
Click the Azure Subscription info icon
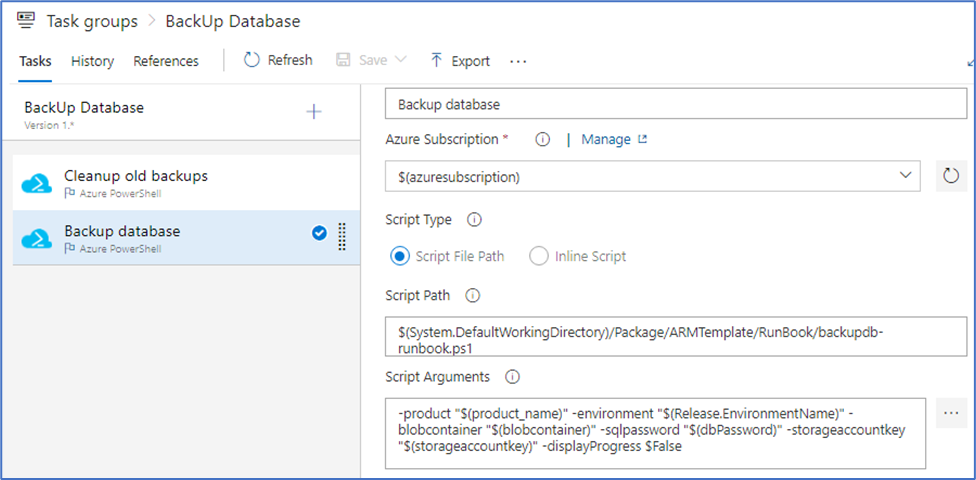pyautogui.click(x=543, y=140)
